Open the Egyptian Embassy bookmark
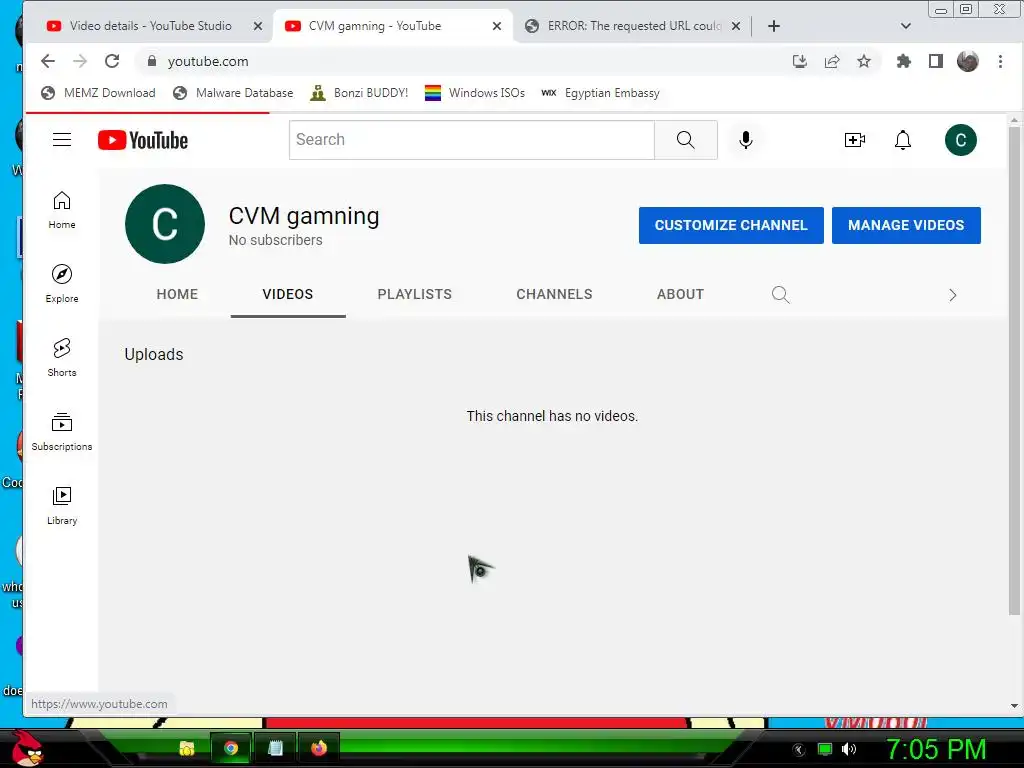 point(600,93)
